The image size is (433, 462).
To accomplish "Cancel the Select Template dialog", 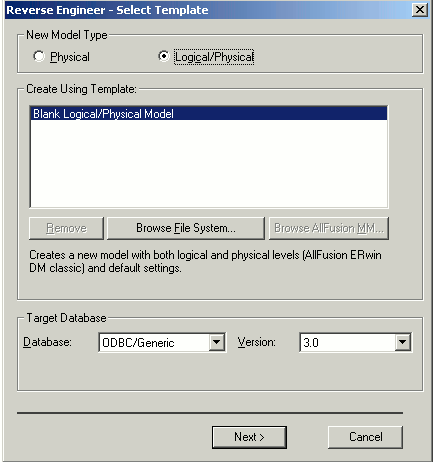I will (365, 437).
